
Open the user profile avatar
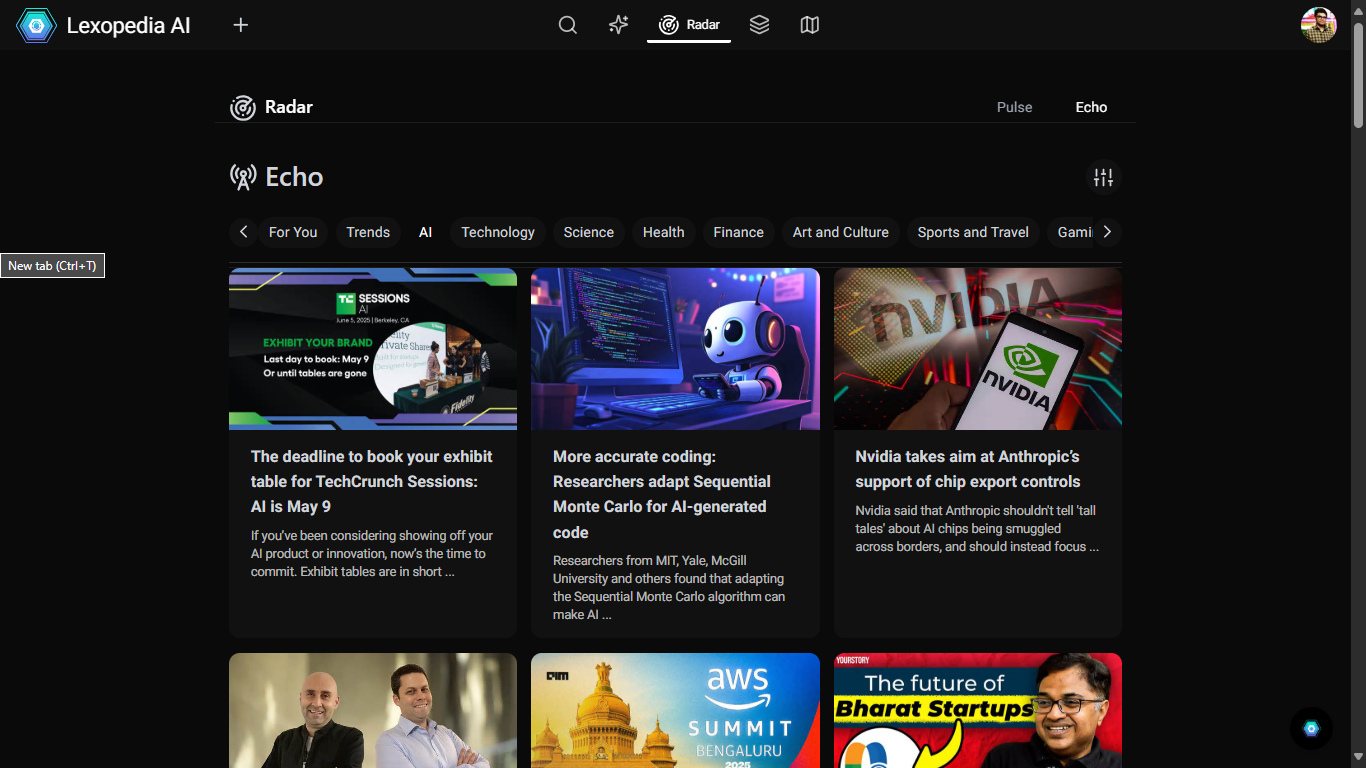point(1318,25)
